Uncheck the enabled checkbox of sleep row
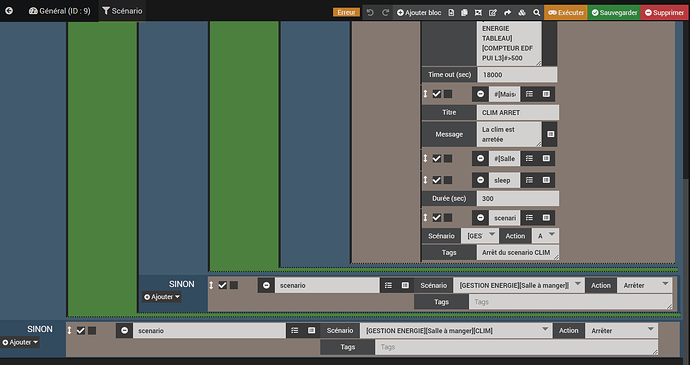This screenshot has width=690, height=365. pos(437,180)
